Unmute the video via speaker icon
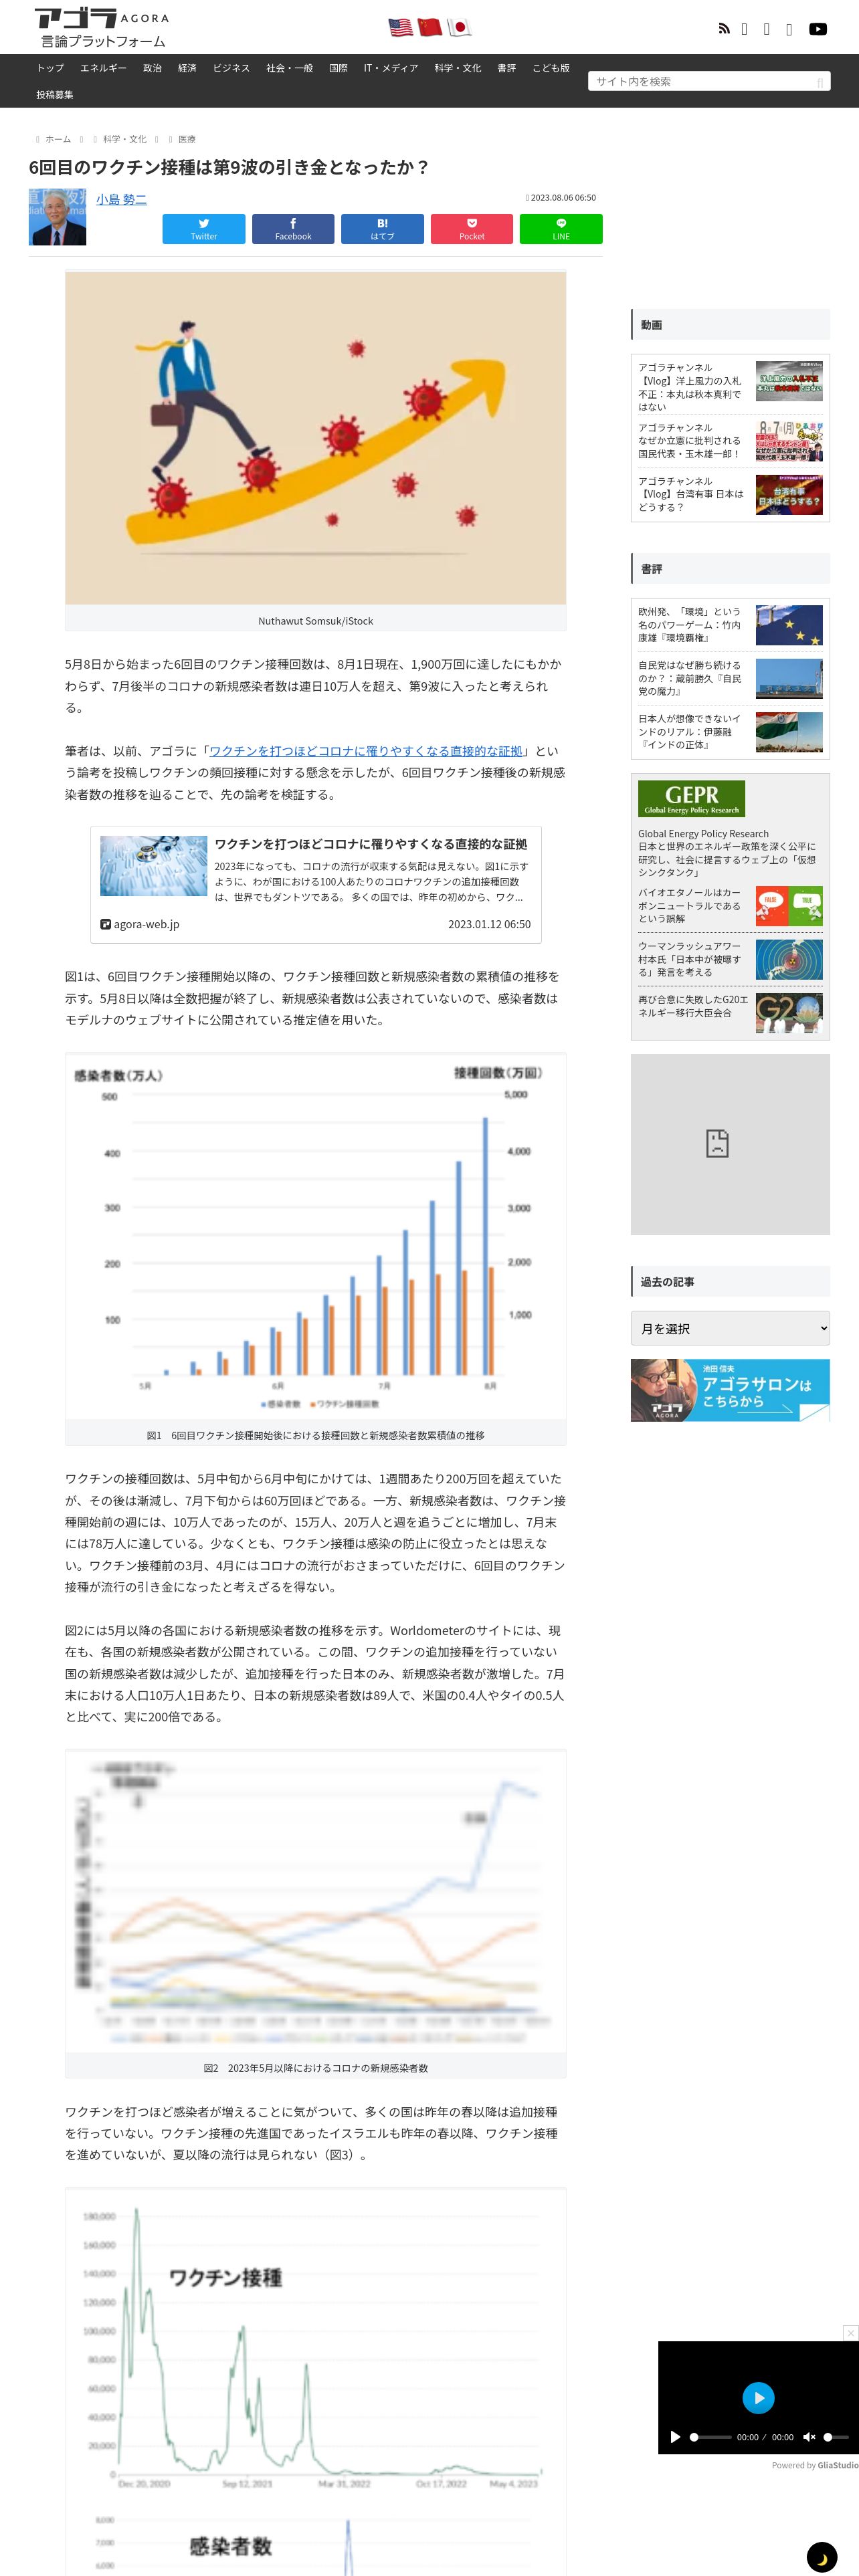The width and height of the screenshot is (859, 2576). point(809,2436)
